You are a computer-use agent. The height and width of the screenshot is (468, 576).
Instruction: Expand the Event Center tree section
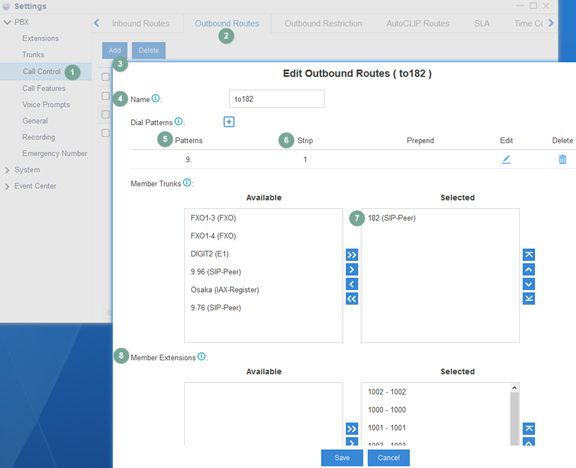pyautogui.click(x=7, y=186)
